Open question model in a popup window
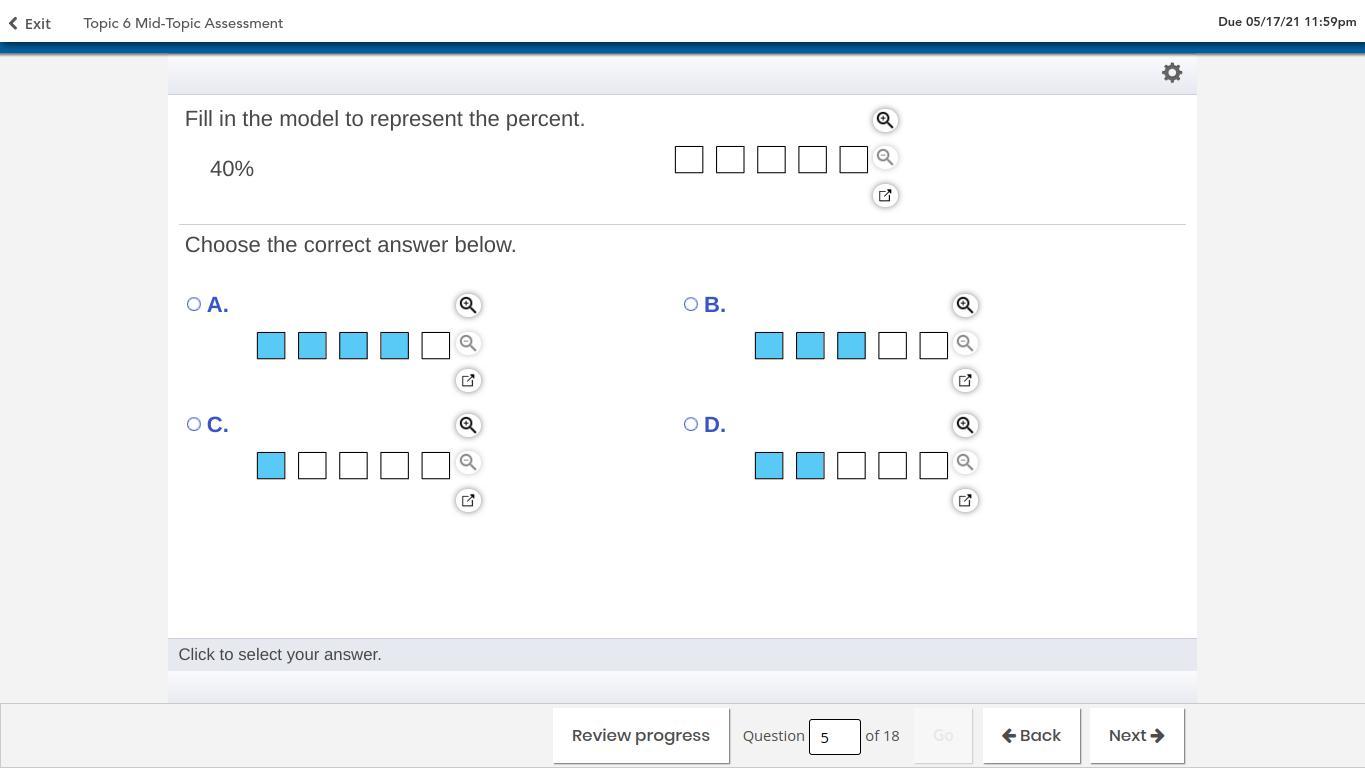The width and height of the screenshot is (1365, 768). pyautogui.click(x=885, y=196)
